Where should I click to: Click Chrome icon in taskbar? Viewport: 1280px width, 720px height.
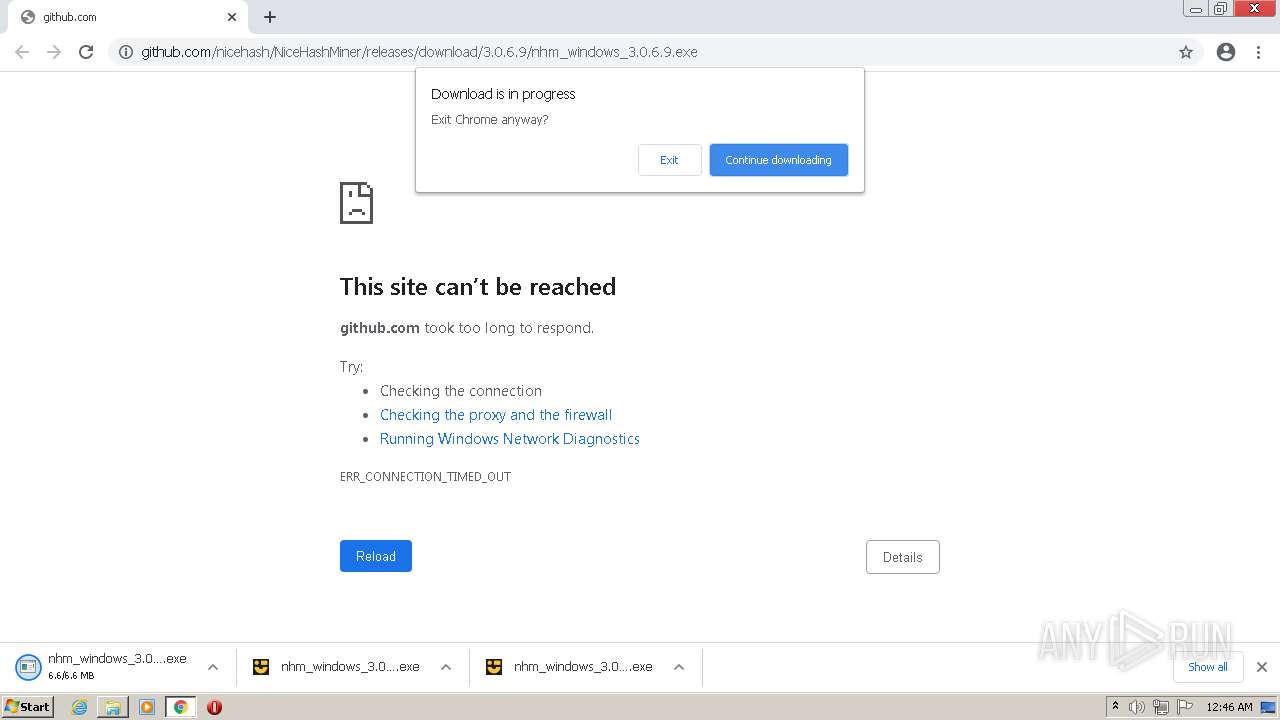180,707
